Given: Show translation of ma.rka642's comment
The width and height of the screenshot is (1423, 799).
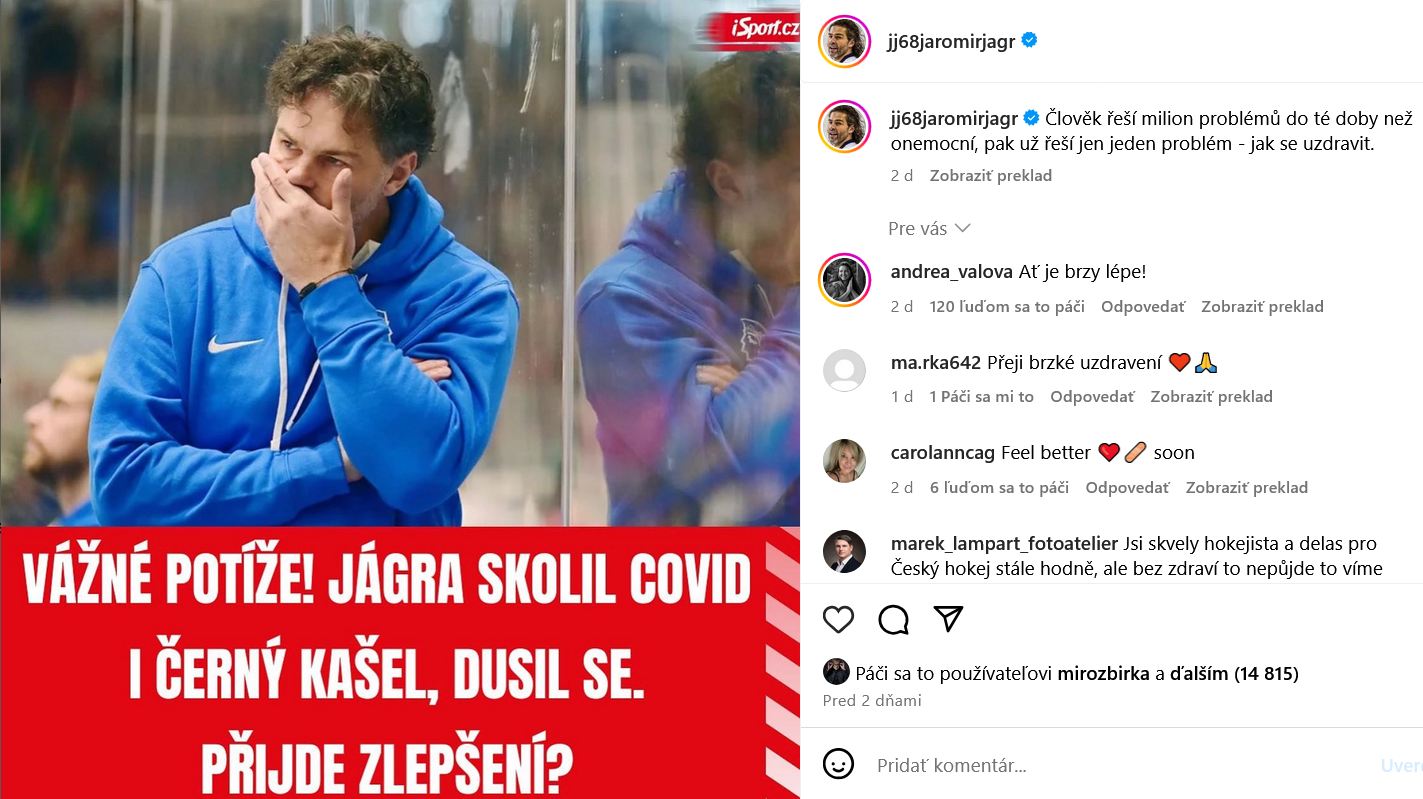Looking at the screenshot, I should (x=1212, y=397).
